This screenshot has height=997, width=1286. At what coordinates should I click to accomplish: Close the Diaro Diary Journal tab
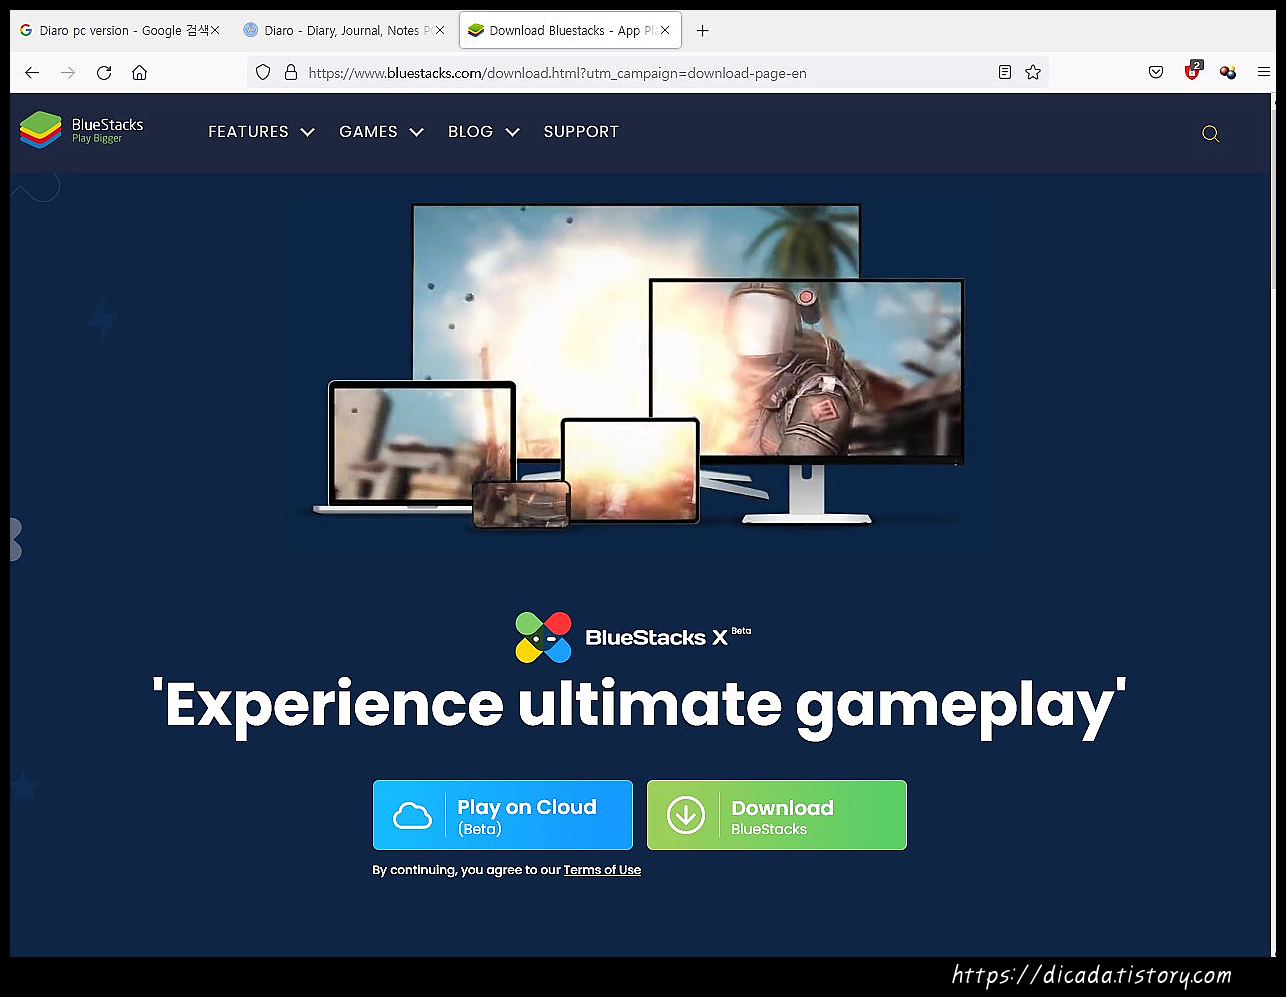point(440,30)
